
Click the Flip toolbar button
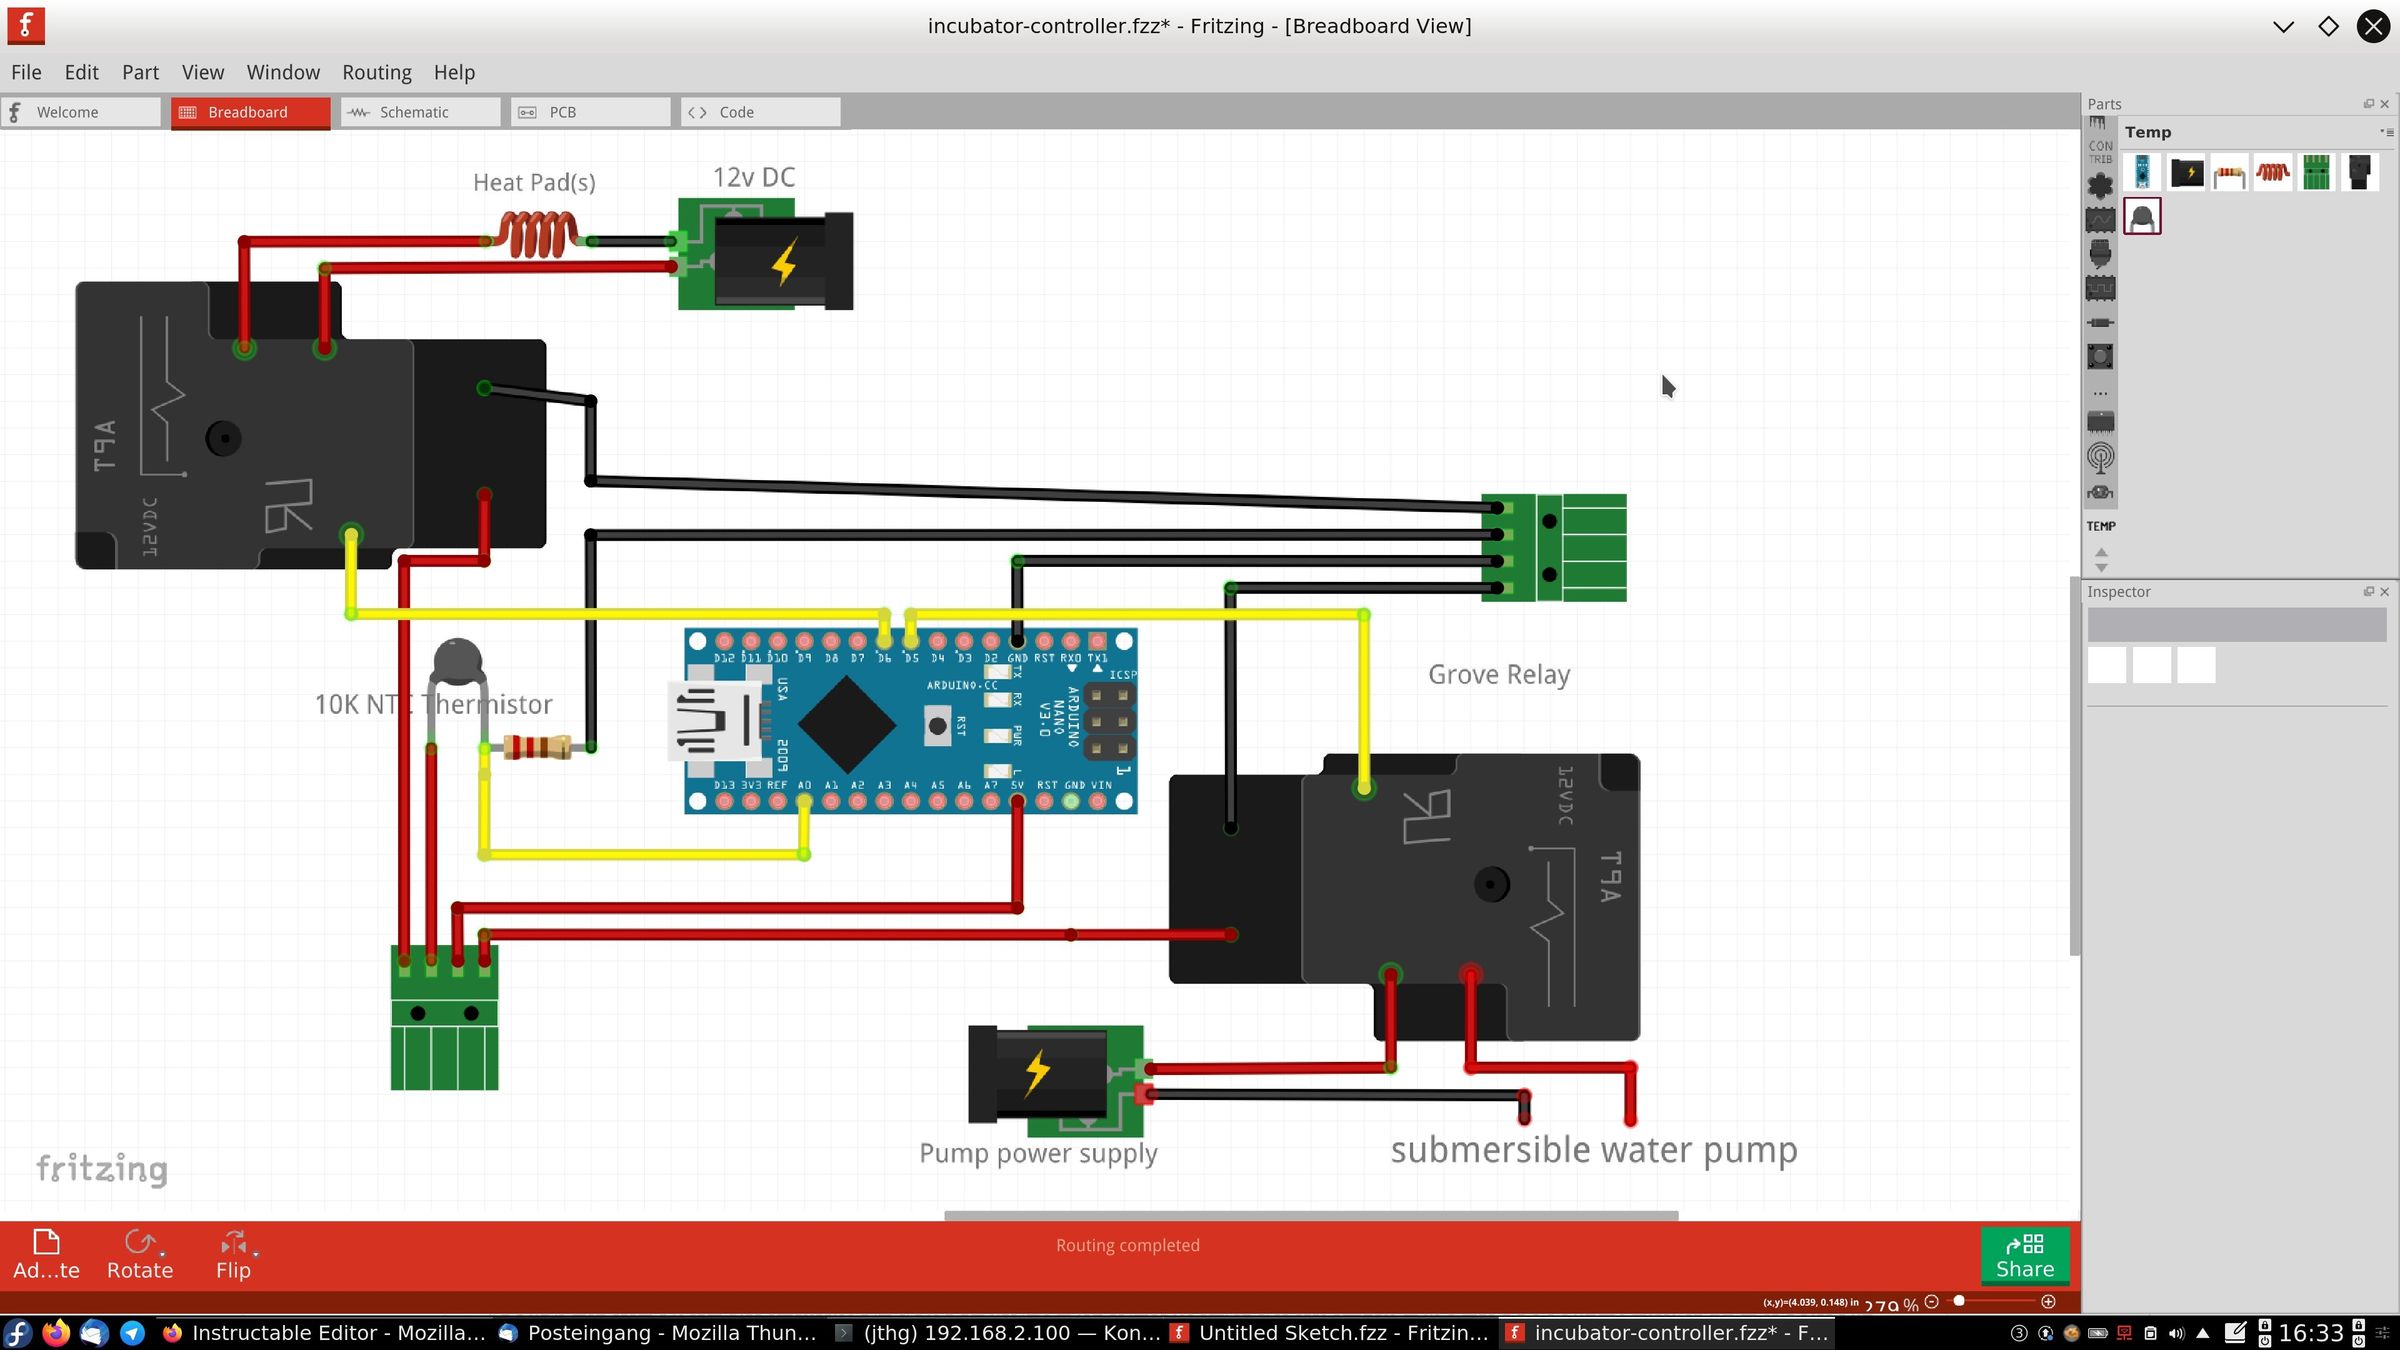pyautogui.click(x=233, y=1254)
